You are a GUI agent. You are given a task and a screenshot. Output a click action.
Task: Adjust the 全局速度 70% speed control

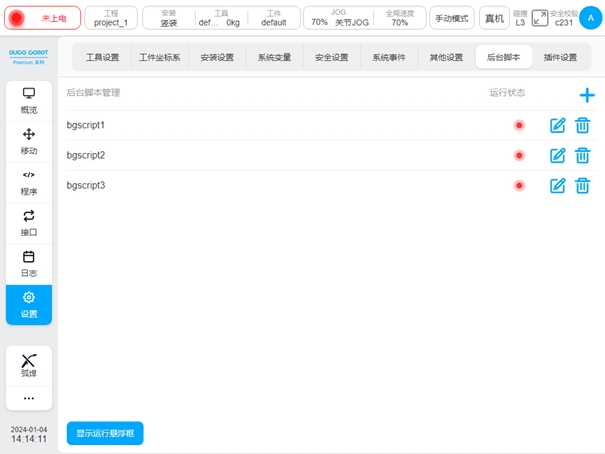pos(399,18)
